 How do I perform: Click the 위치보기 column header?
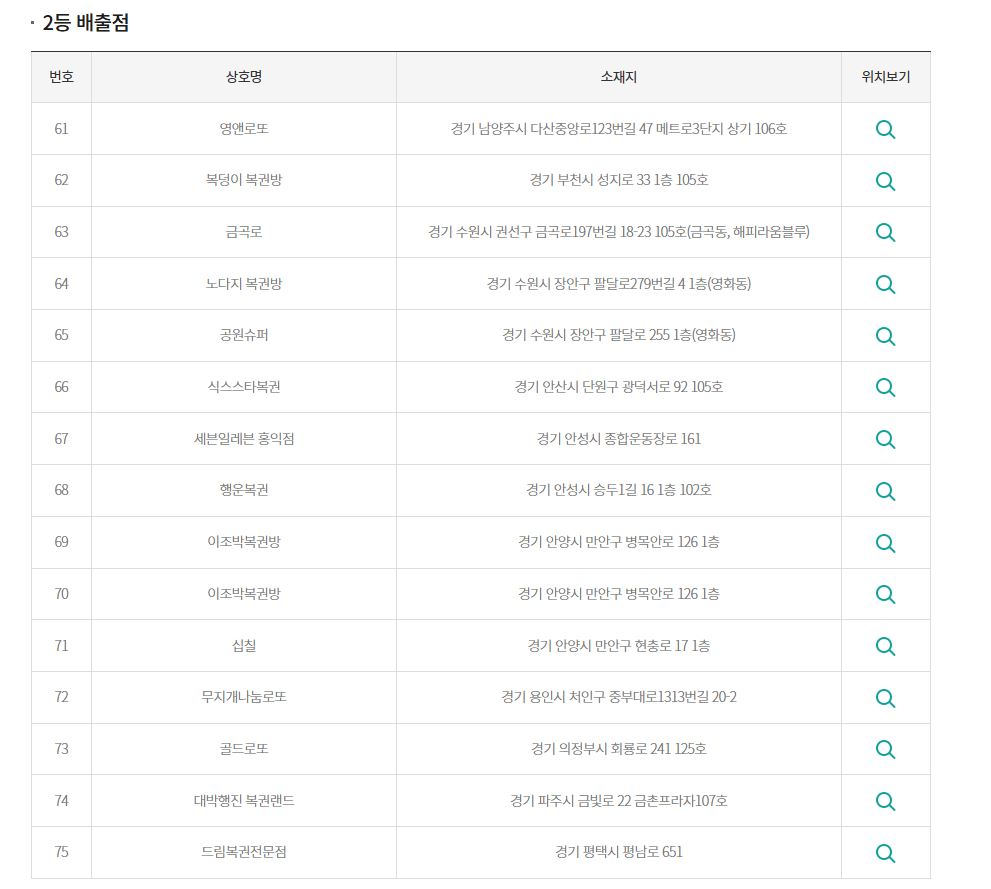885,77
